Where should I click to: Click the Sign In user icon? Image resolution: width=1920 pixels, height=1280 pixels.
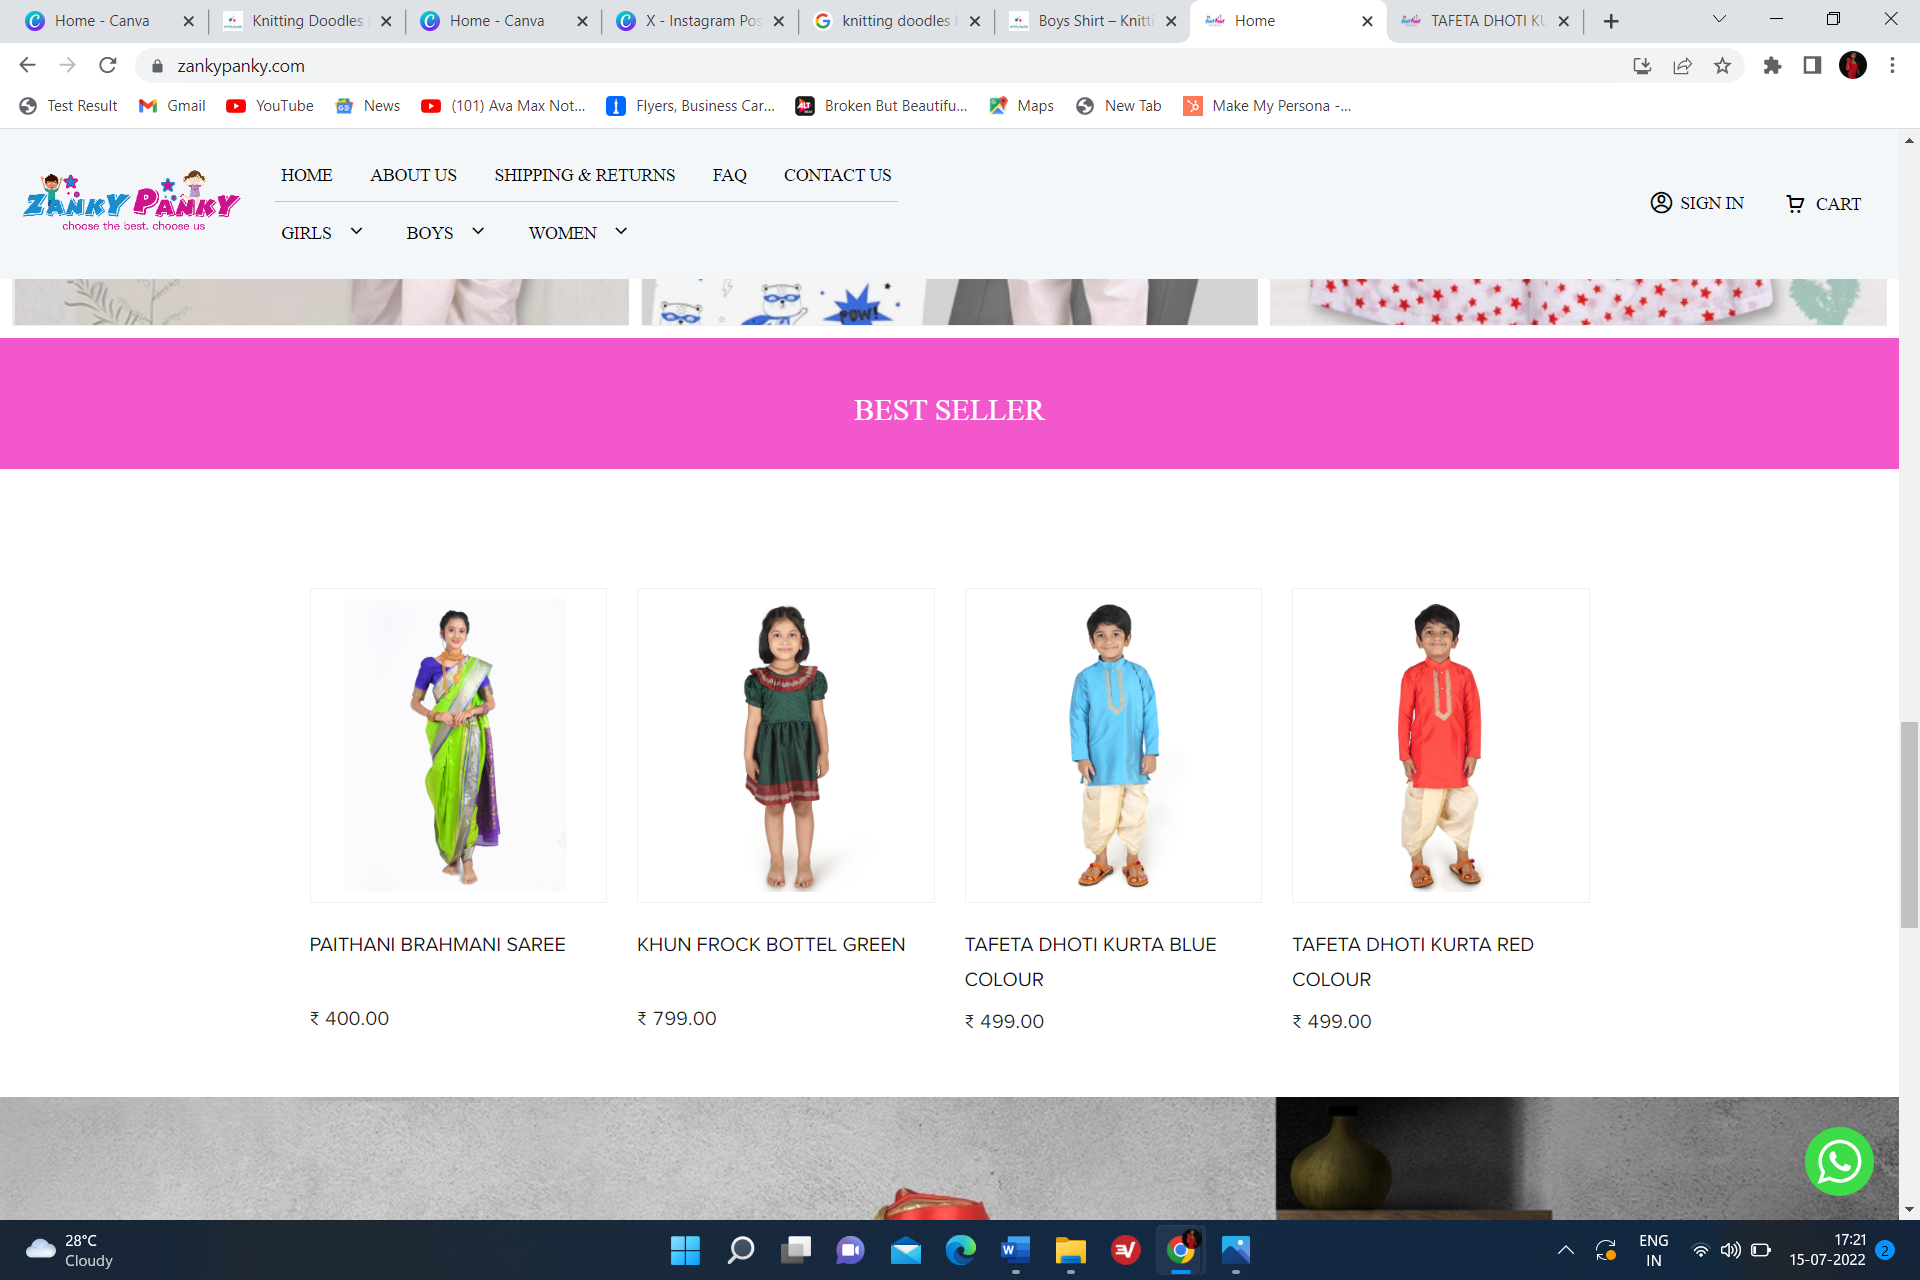pos(1661,203)
